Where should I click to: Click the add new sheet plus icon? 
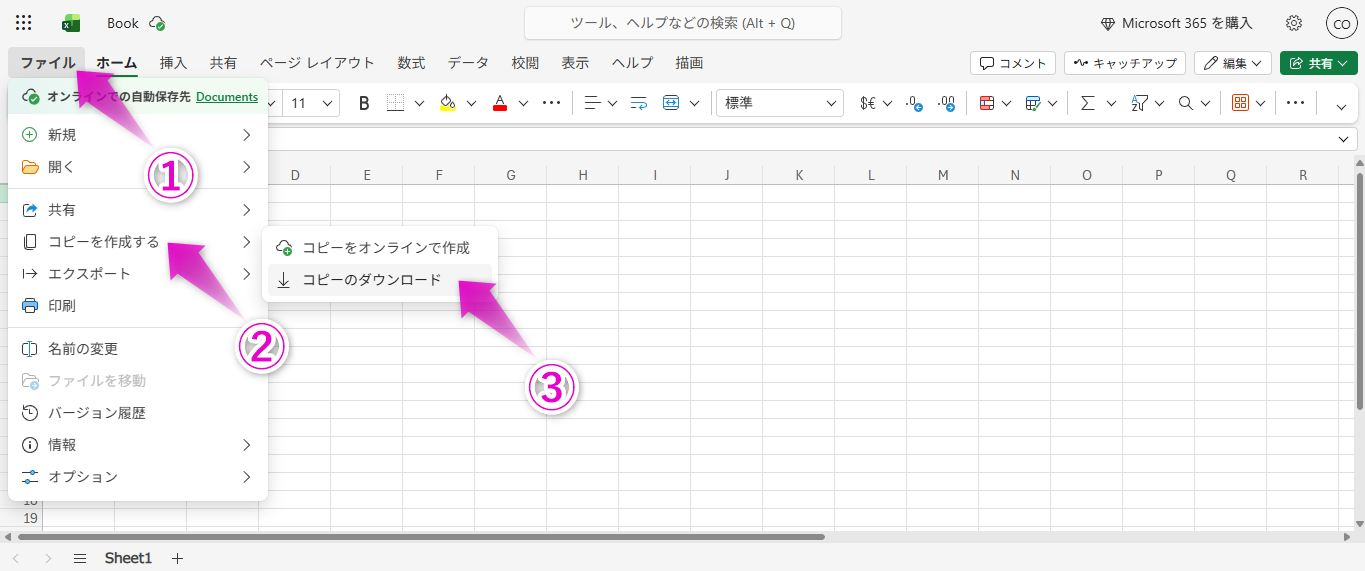[178, 558]
